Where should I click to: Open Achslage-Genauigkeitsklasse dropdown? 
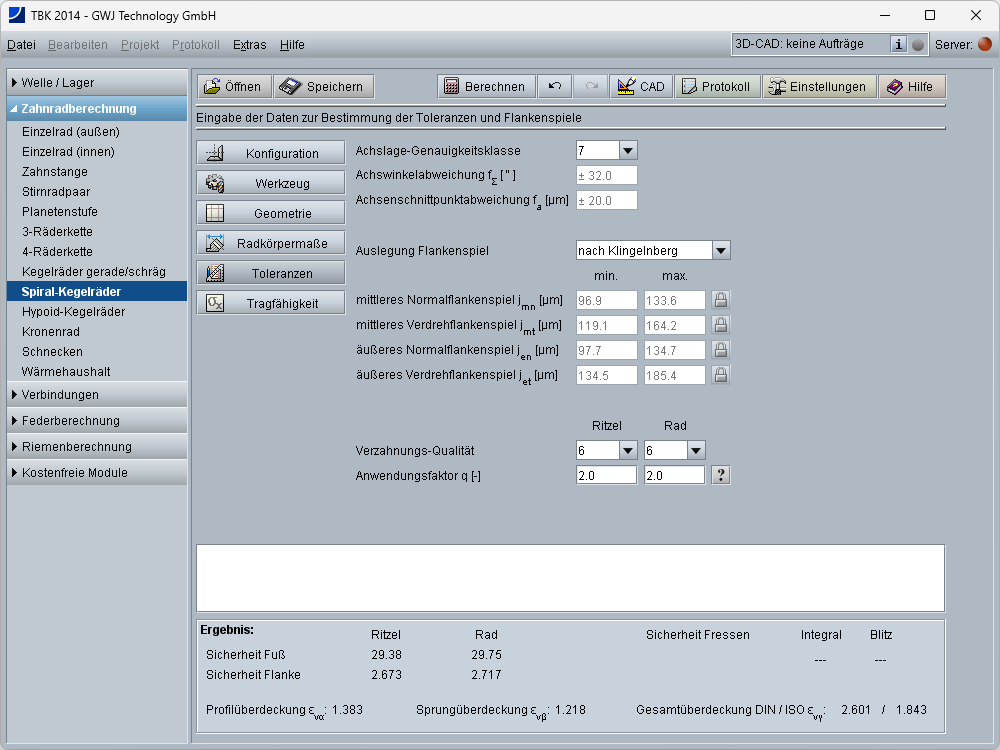click(x=627, y=151)
